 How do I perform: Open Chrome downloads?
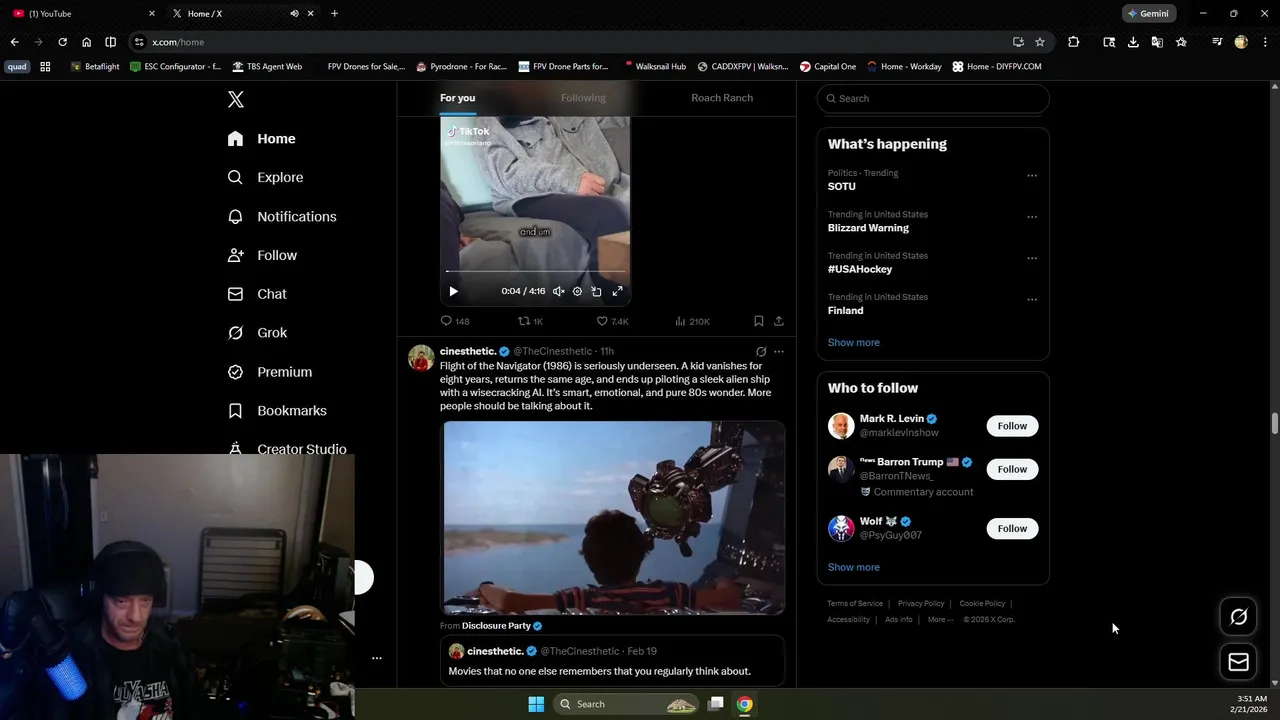click(x=1133, y=42)
